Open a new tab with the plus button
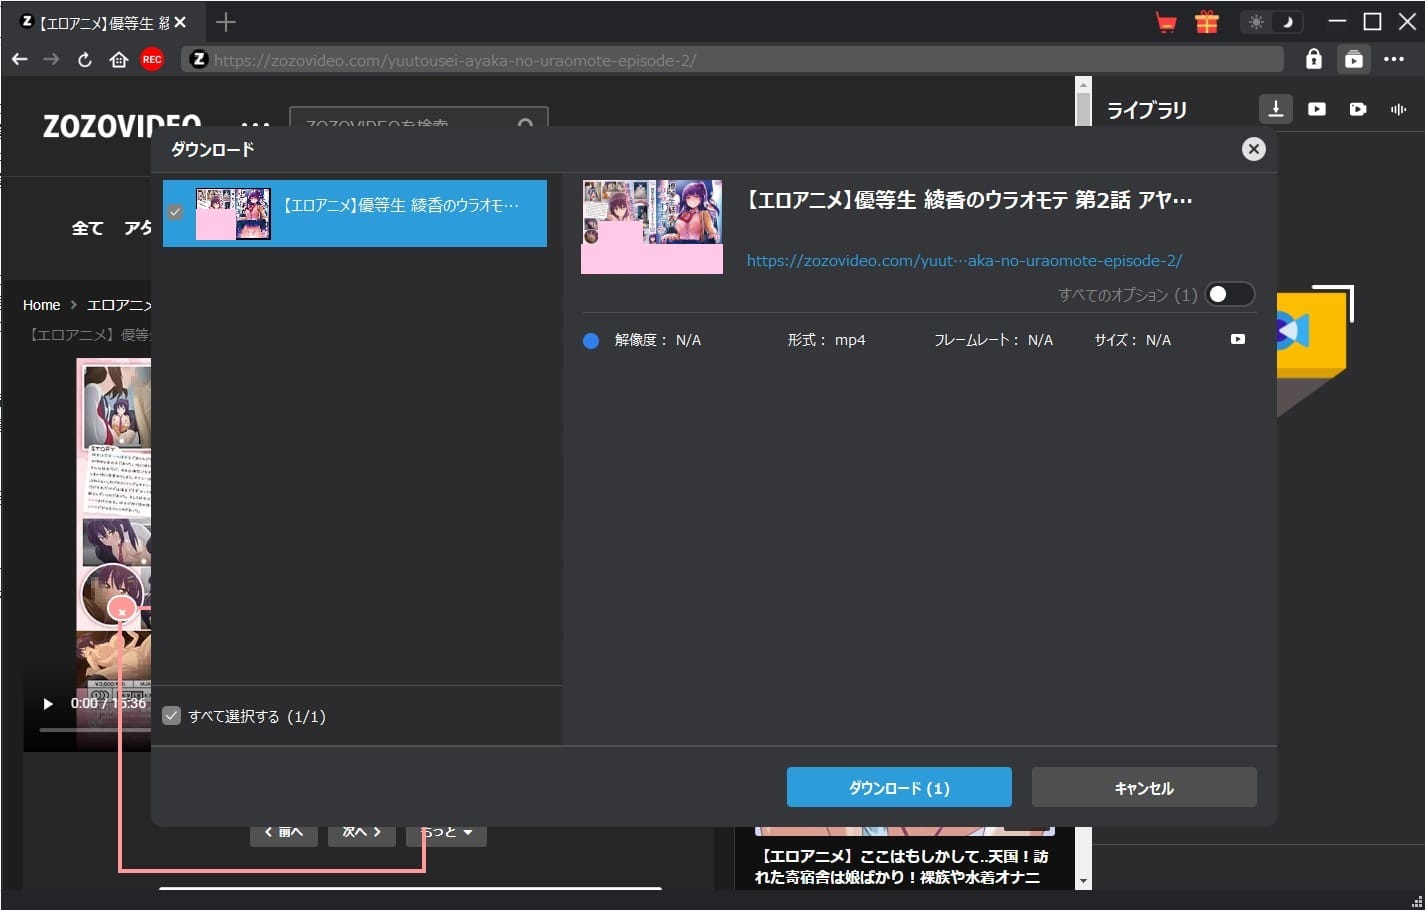The width and height of the screenshot is (1425, 910). (226, 22)
